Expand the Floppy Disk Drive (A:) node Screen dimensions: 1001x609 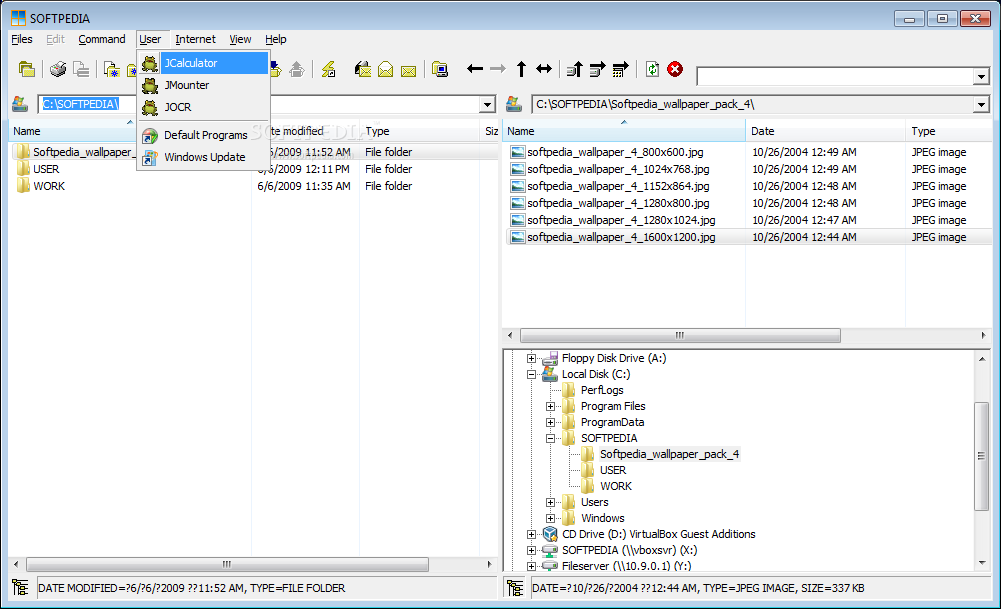[x=531, y=358]
